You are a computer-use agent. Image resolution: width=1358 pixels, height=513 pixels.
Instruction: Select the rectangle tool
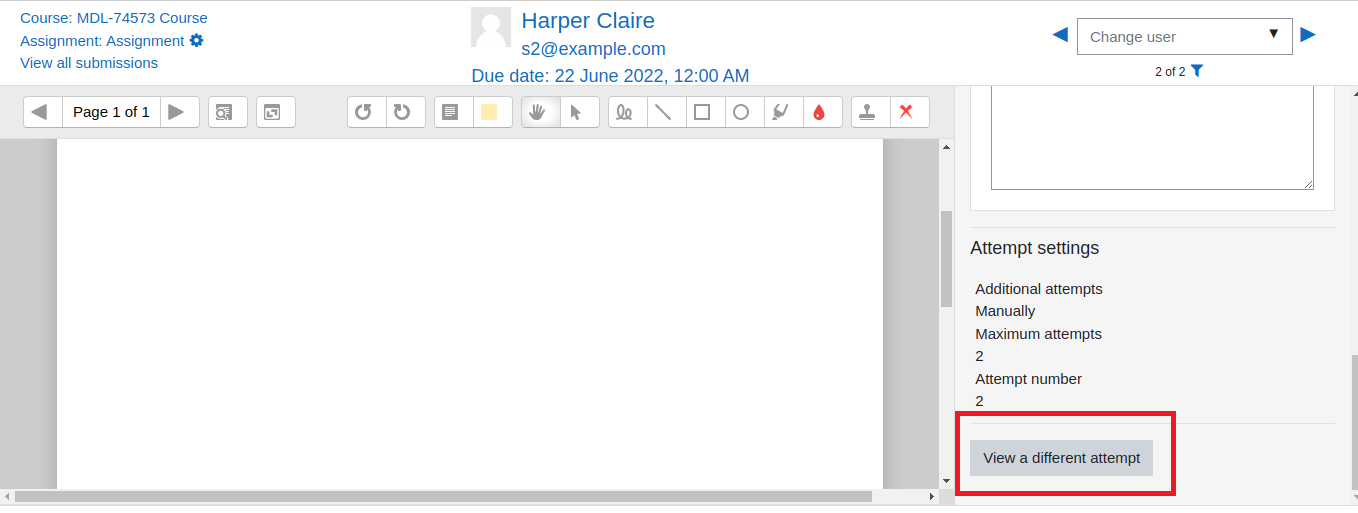(704, 112)
